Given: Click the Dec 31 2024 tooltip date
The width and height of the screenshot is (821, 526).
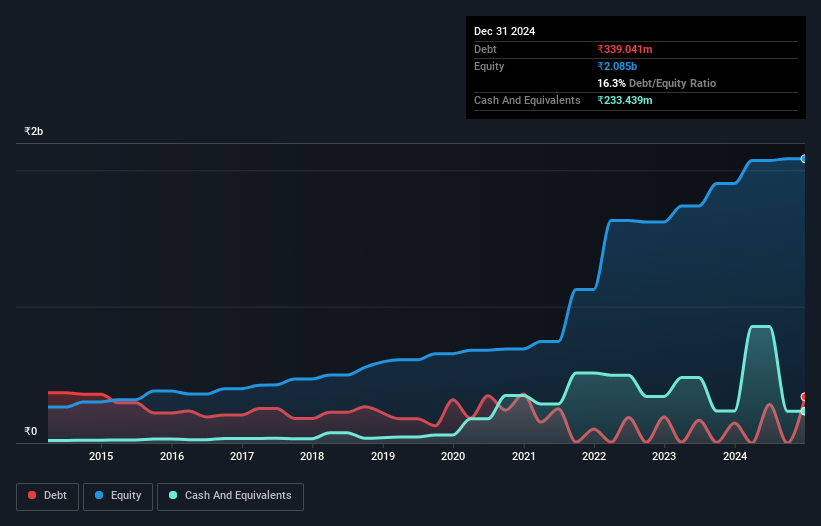Looking at the screenshot, I should coord(504,31).
